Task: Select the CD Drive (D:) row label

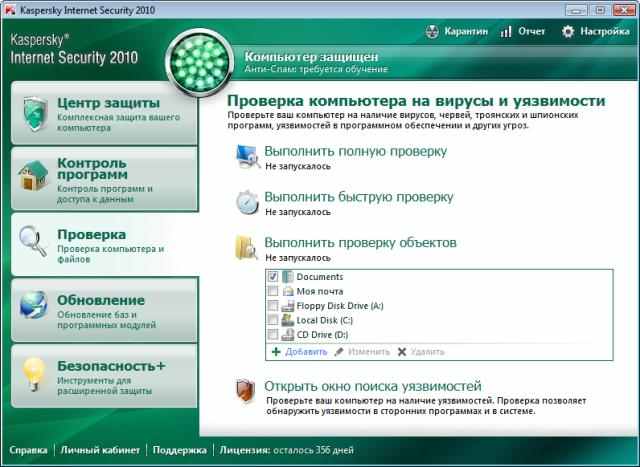Action: tap(322, 335)
